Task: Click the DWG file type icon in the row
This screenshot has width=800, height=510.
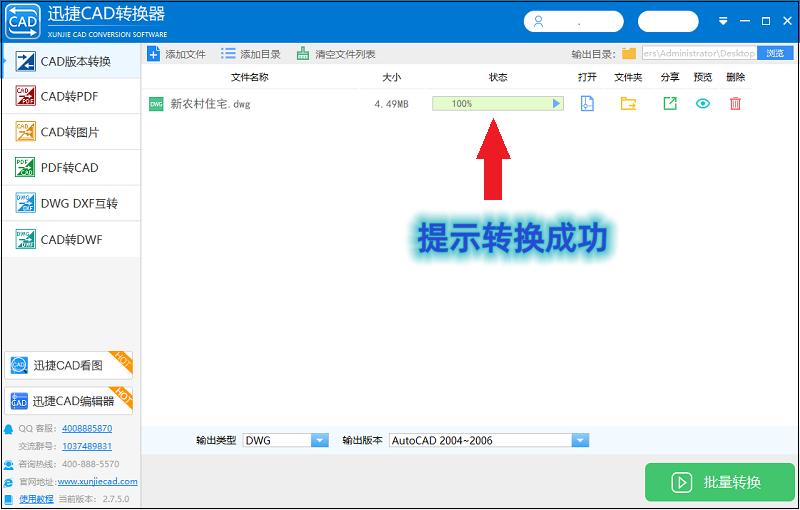Action: pos(156,104)
